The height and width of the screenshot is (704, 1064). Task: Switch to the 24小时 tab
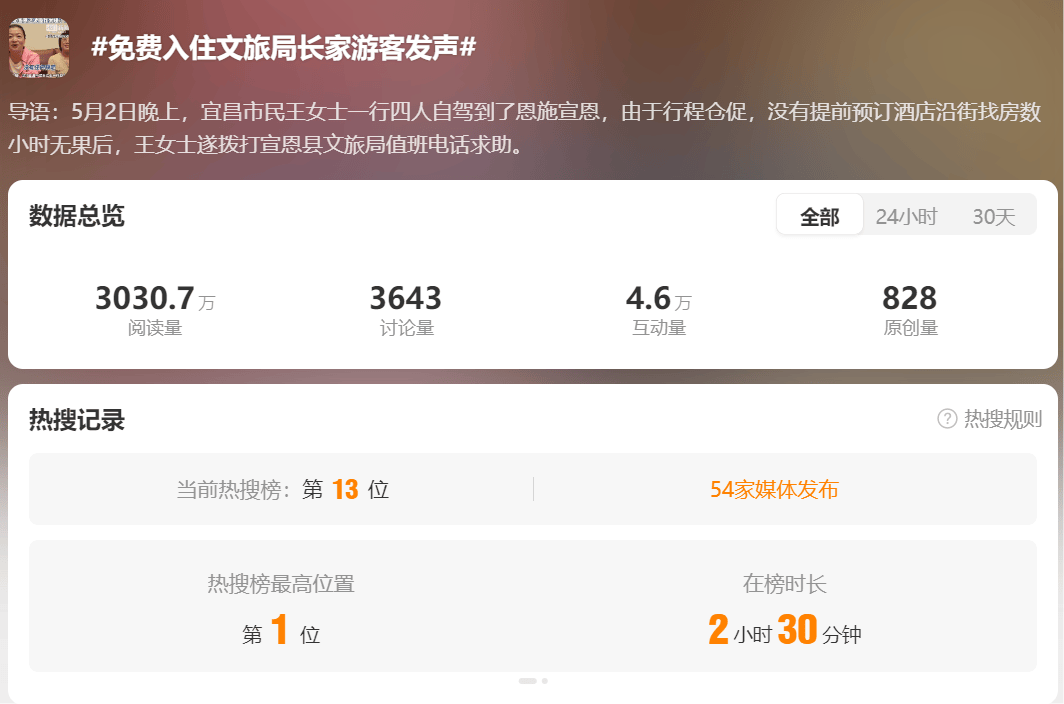[906, 216]
